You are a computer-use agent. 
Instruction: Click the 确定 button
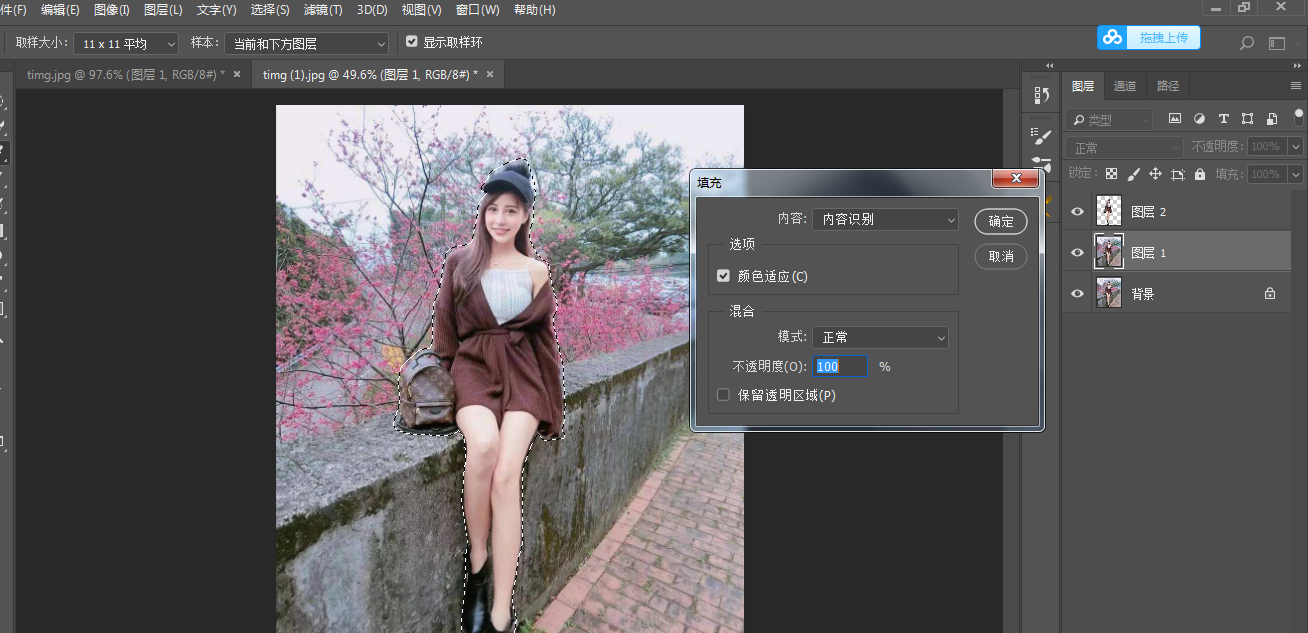click(x=1000, y=222)
